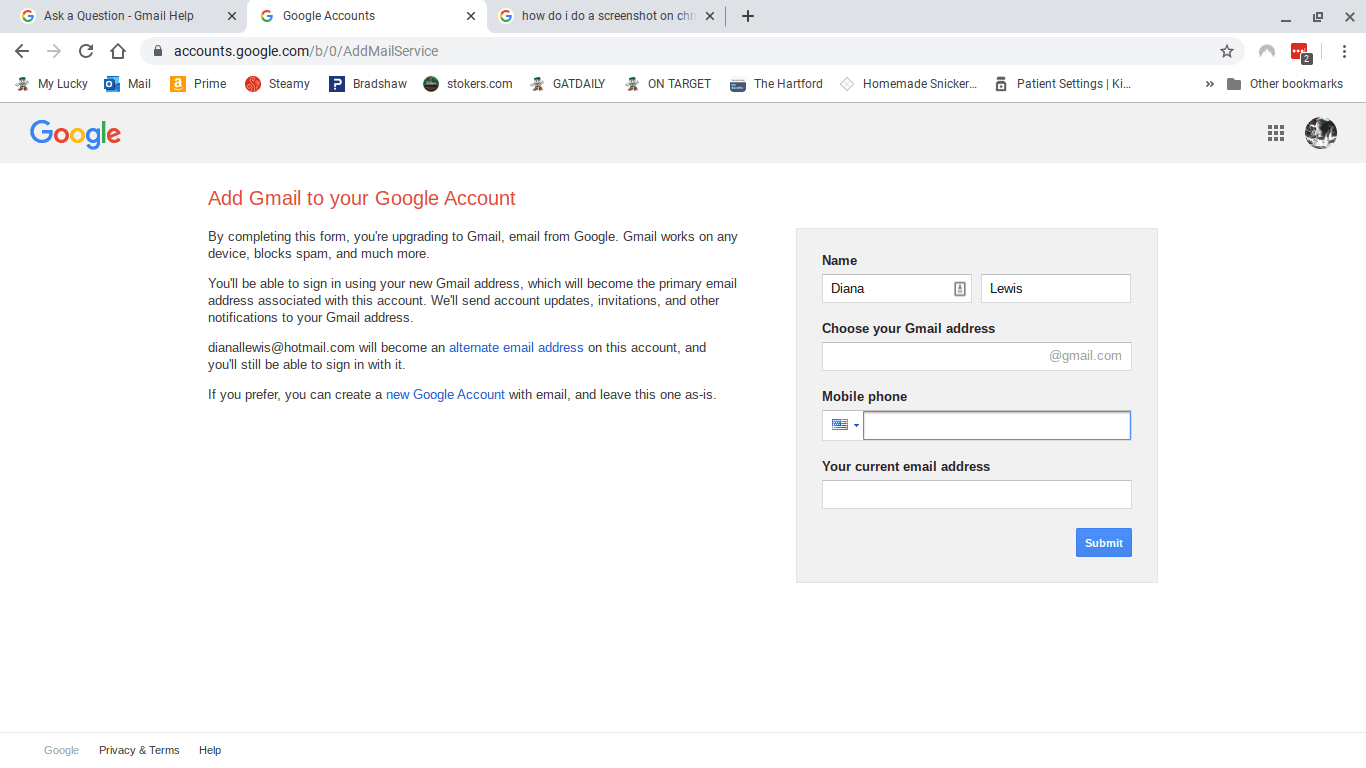Open the grey circular extension icon in the toolbar
This screenshot has height=768, width=1366.
[1267, 51]
